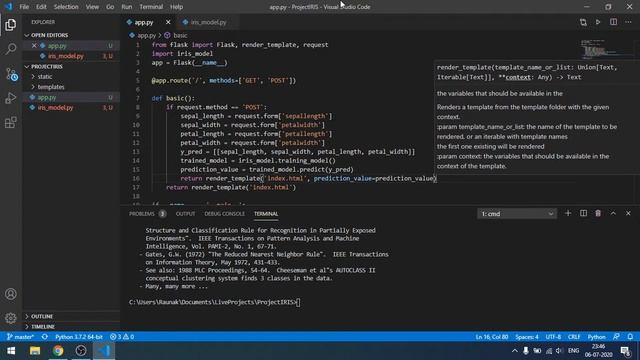Open the Selection menu

pos(66,7)
